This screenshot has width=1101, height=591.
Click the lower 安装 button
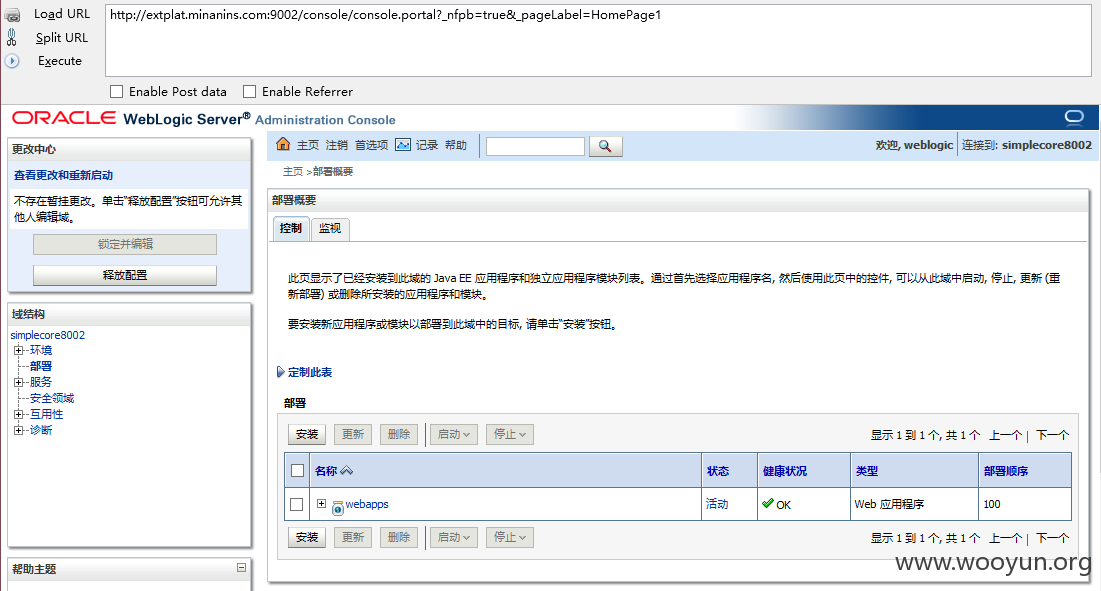click(x=307, y=538)
